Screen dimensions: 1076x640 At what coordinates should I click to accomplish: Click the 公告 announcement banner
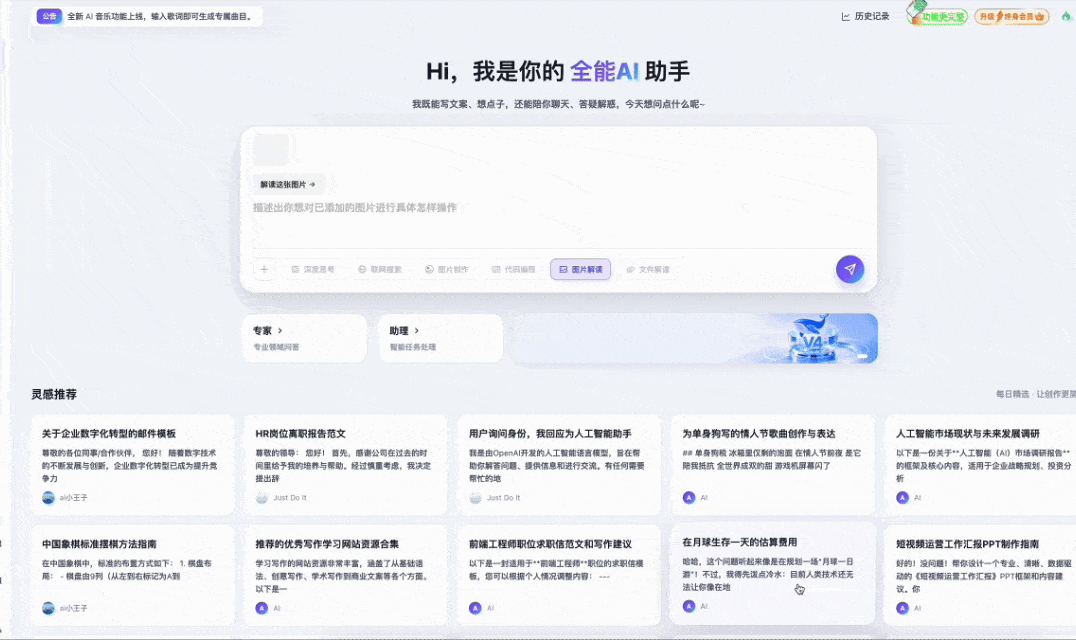[x=147, y=16]
